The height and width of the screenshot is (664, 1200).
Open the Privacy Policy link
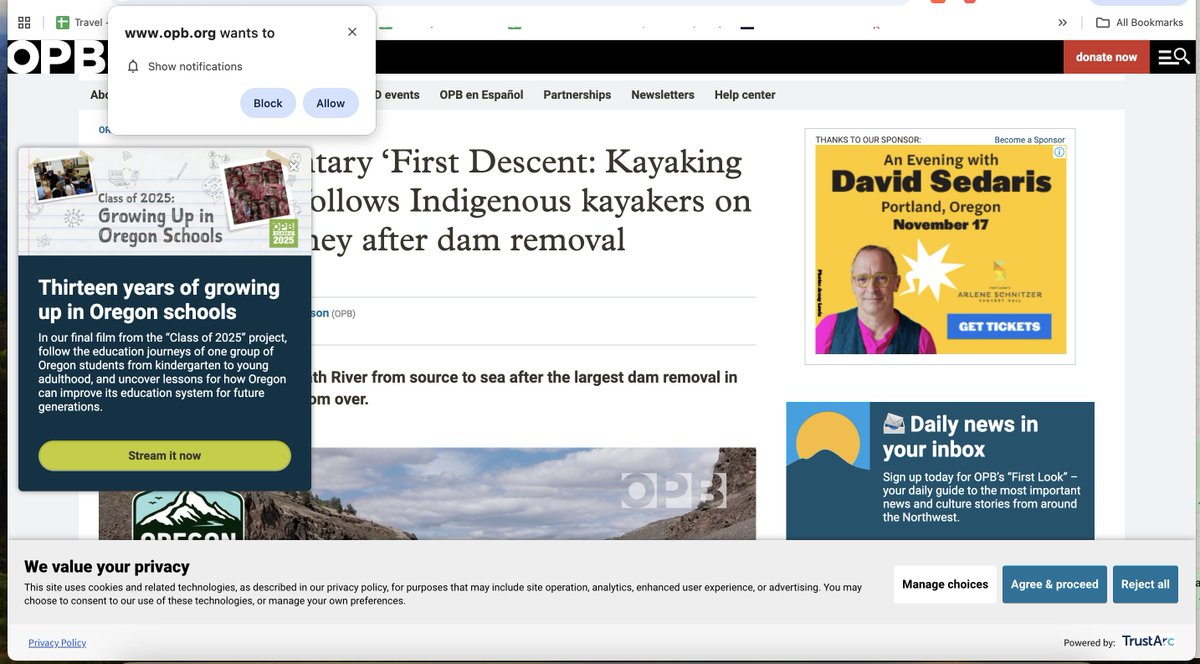tap(57, 643)
